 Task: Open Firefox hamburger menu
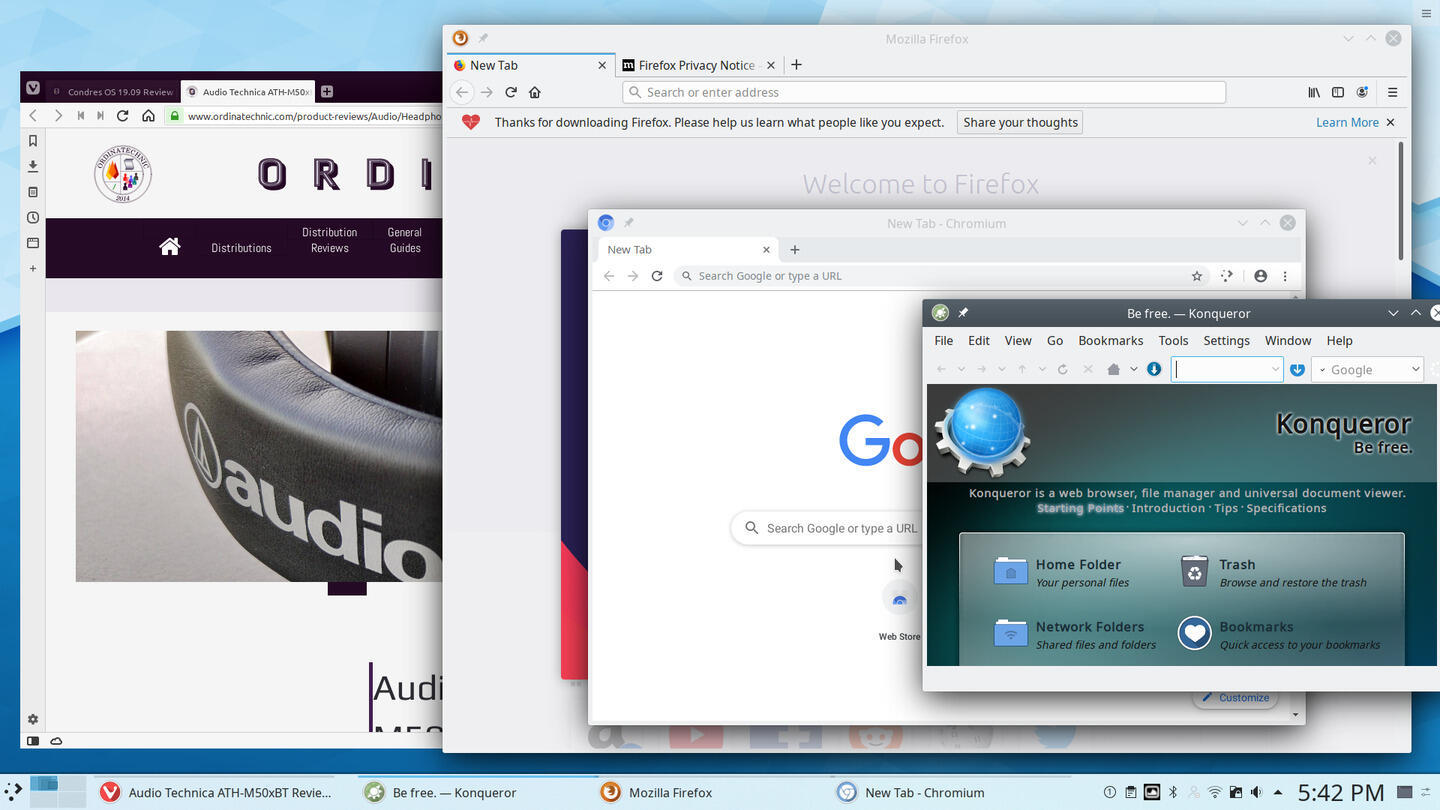pos(1392,92)
